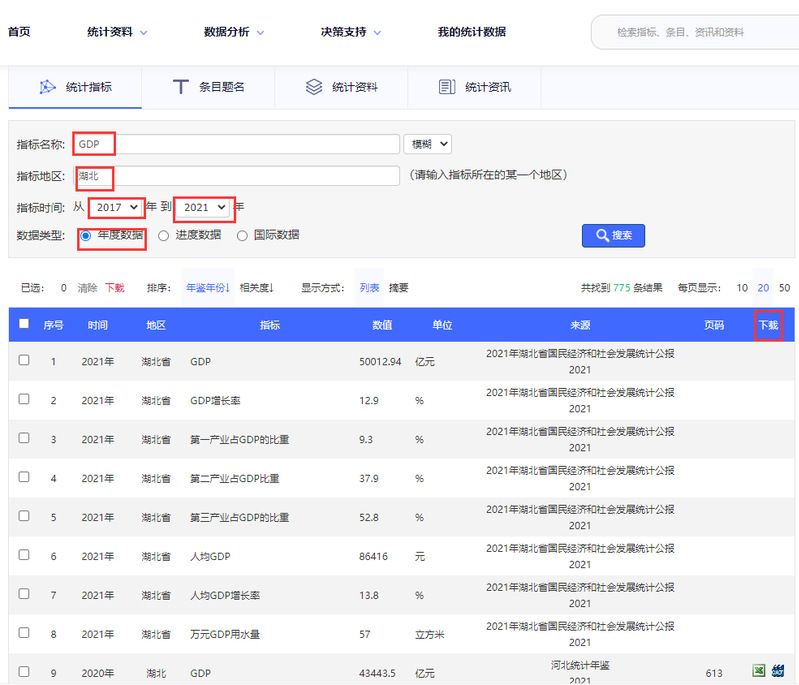Click the layered 统计资料 tab icon
Viewport: 799px width, 685px height.
(x=314, y=87)
